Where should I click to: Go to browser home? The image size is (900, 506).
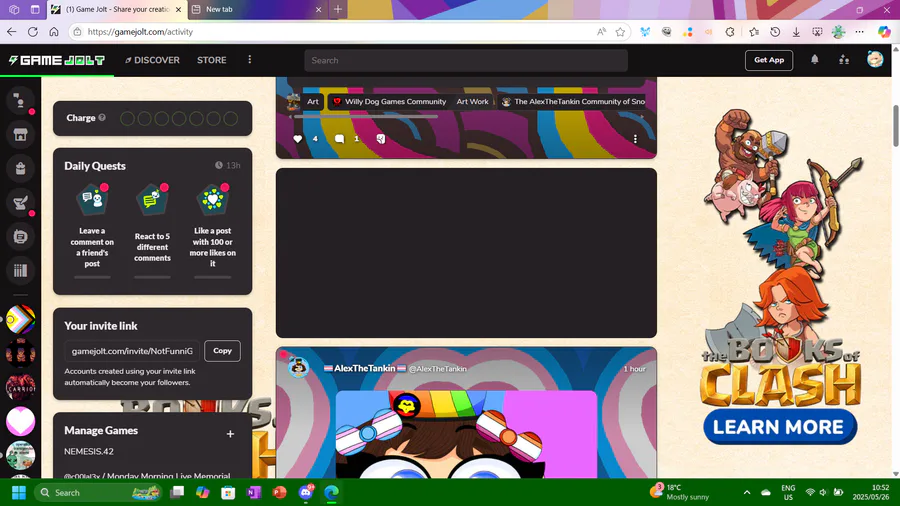54,32
